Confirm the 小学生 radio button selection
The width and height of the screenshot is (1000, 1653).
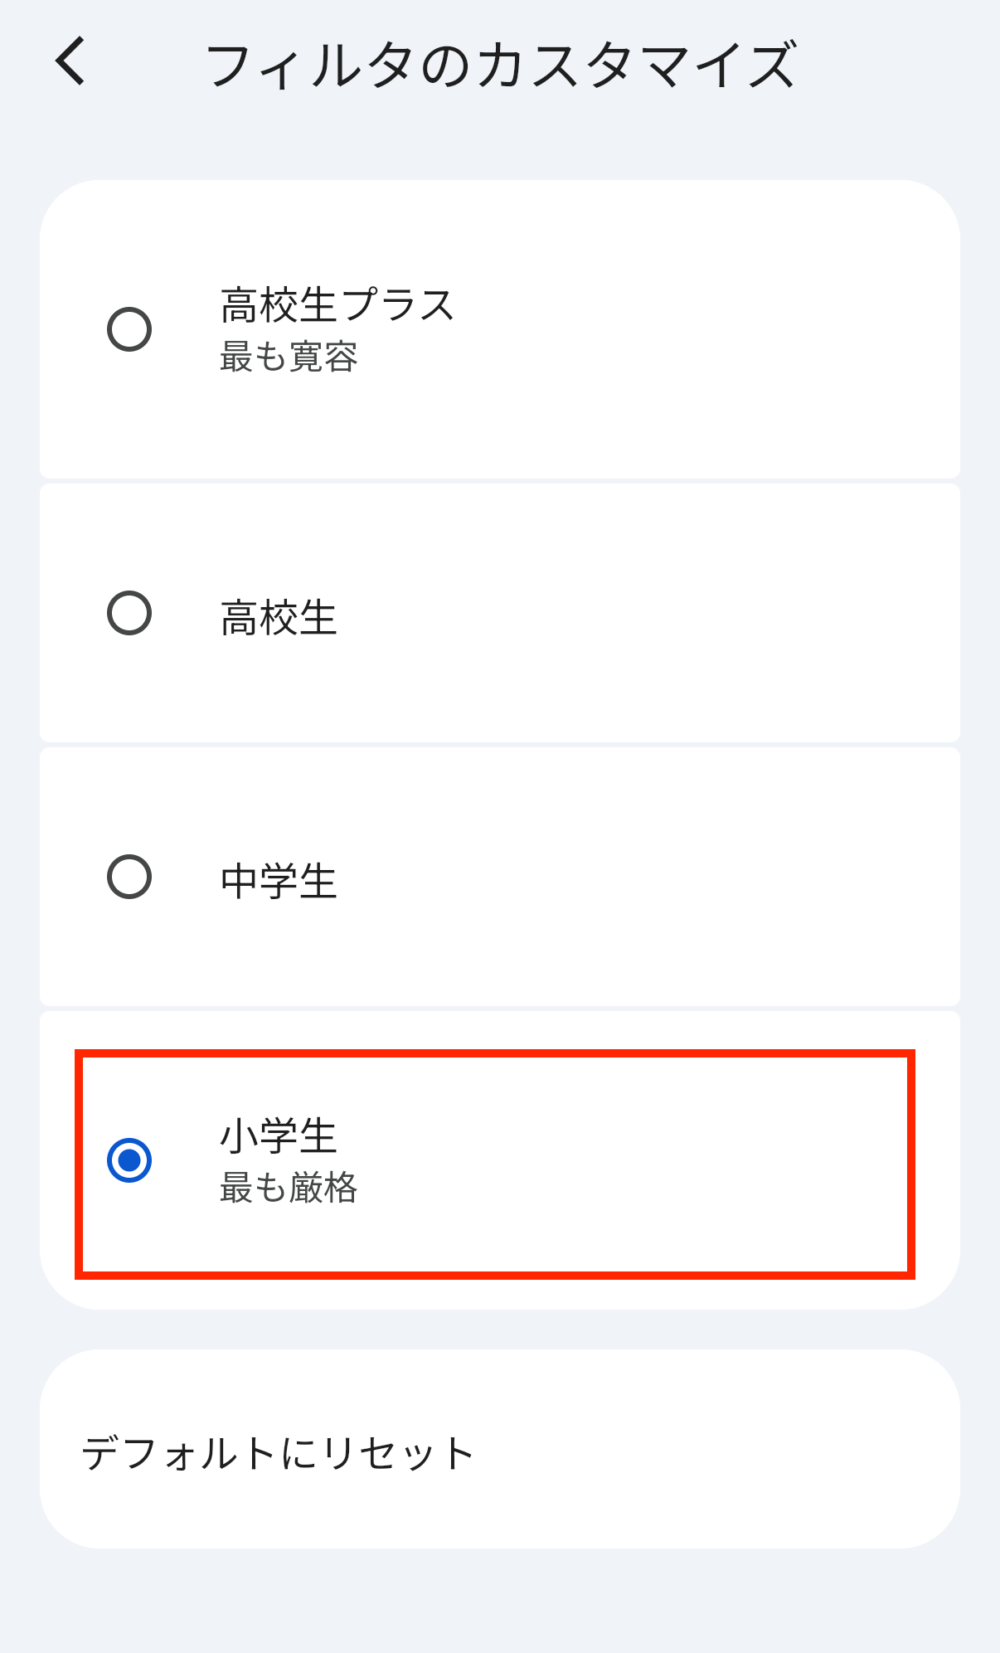point(129,1161)
